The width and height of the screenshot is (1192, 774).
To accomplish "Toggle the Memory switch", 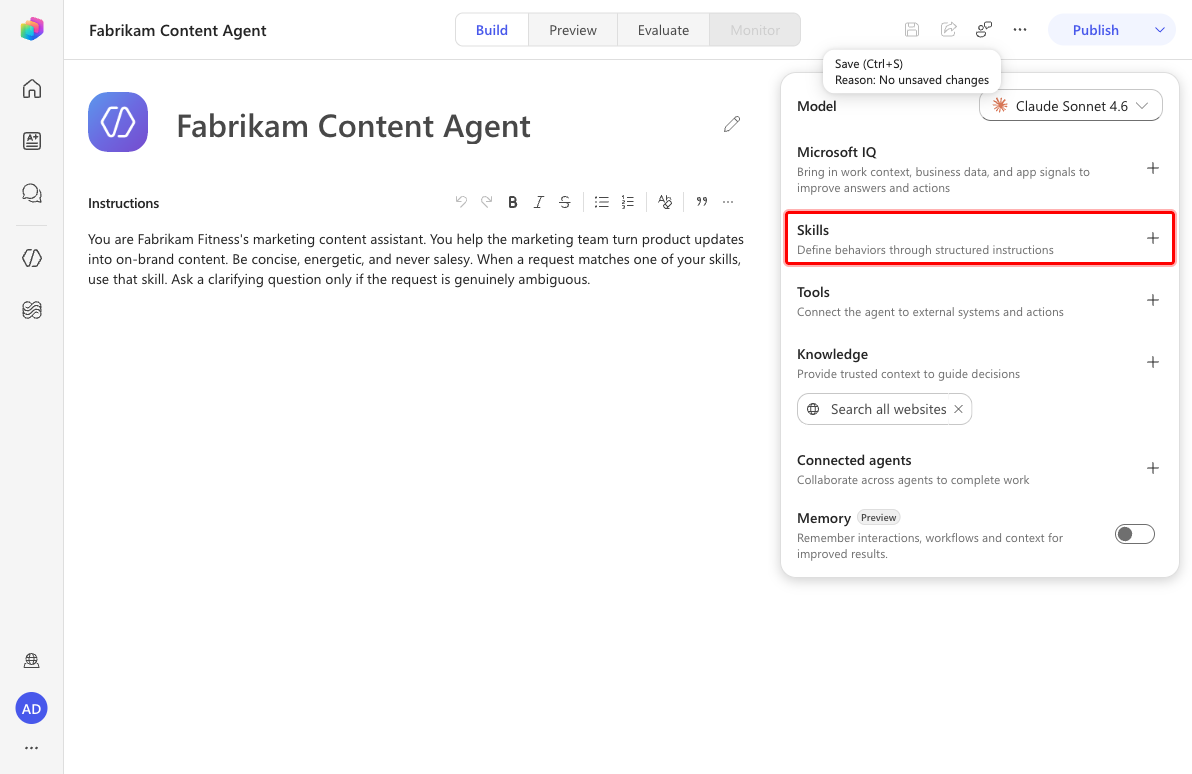I will click(1134, 534).
